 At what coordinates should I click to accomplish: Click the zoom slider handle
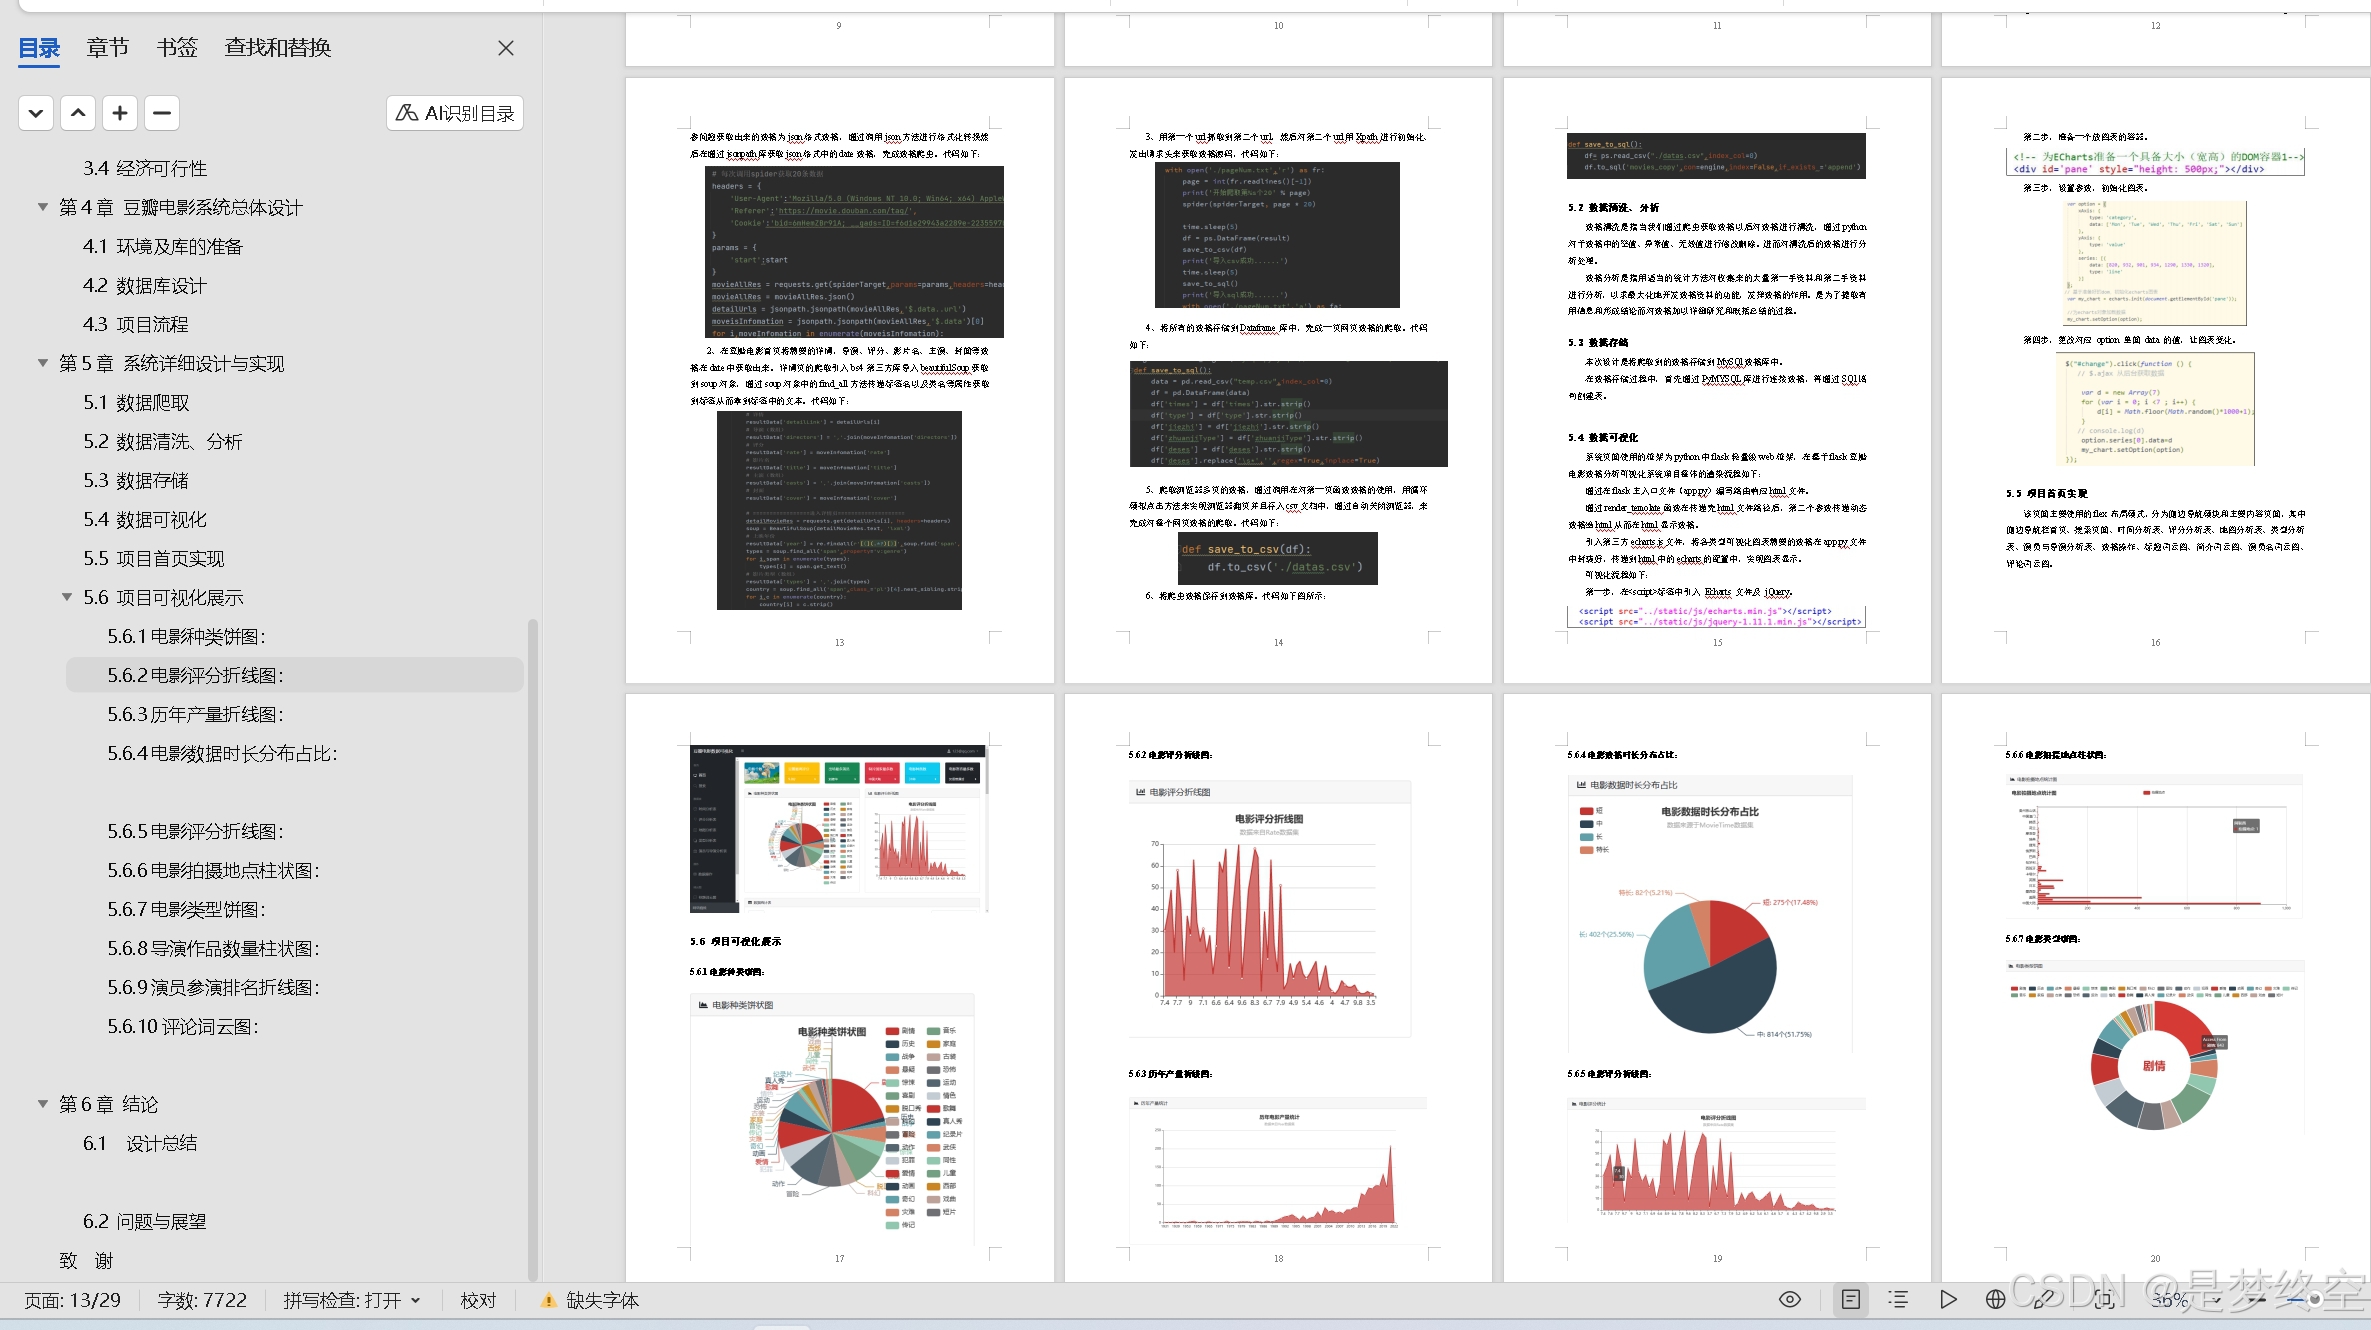coord(2314,1300)
